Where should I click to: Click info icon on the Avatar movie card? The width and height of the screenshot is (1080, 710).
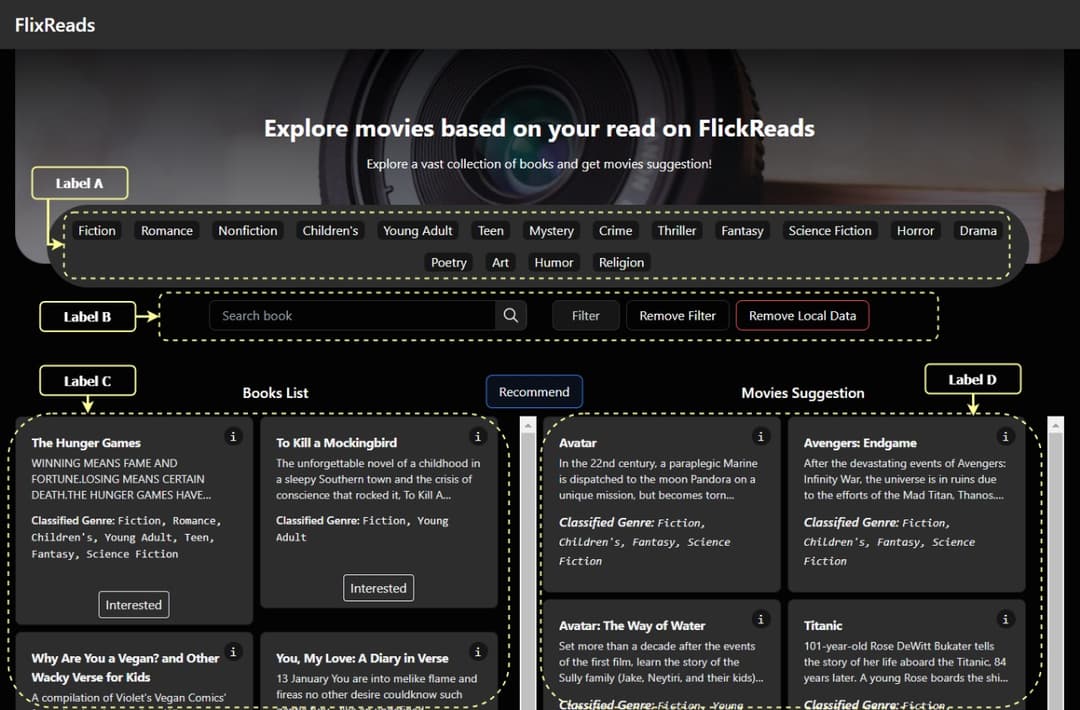pos(761,436)
